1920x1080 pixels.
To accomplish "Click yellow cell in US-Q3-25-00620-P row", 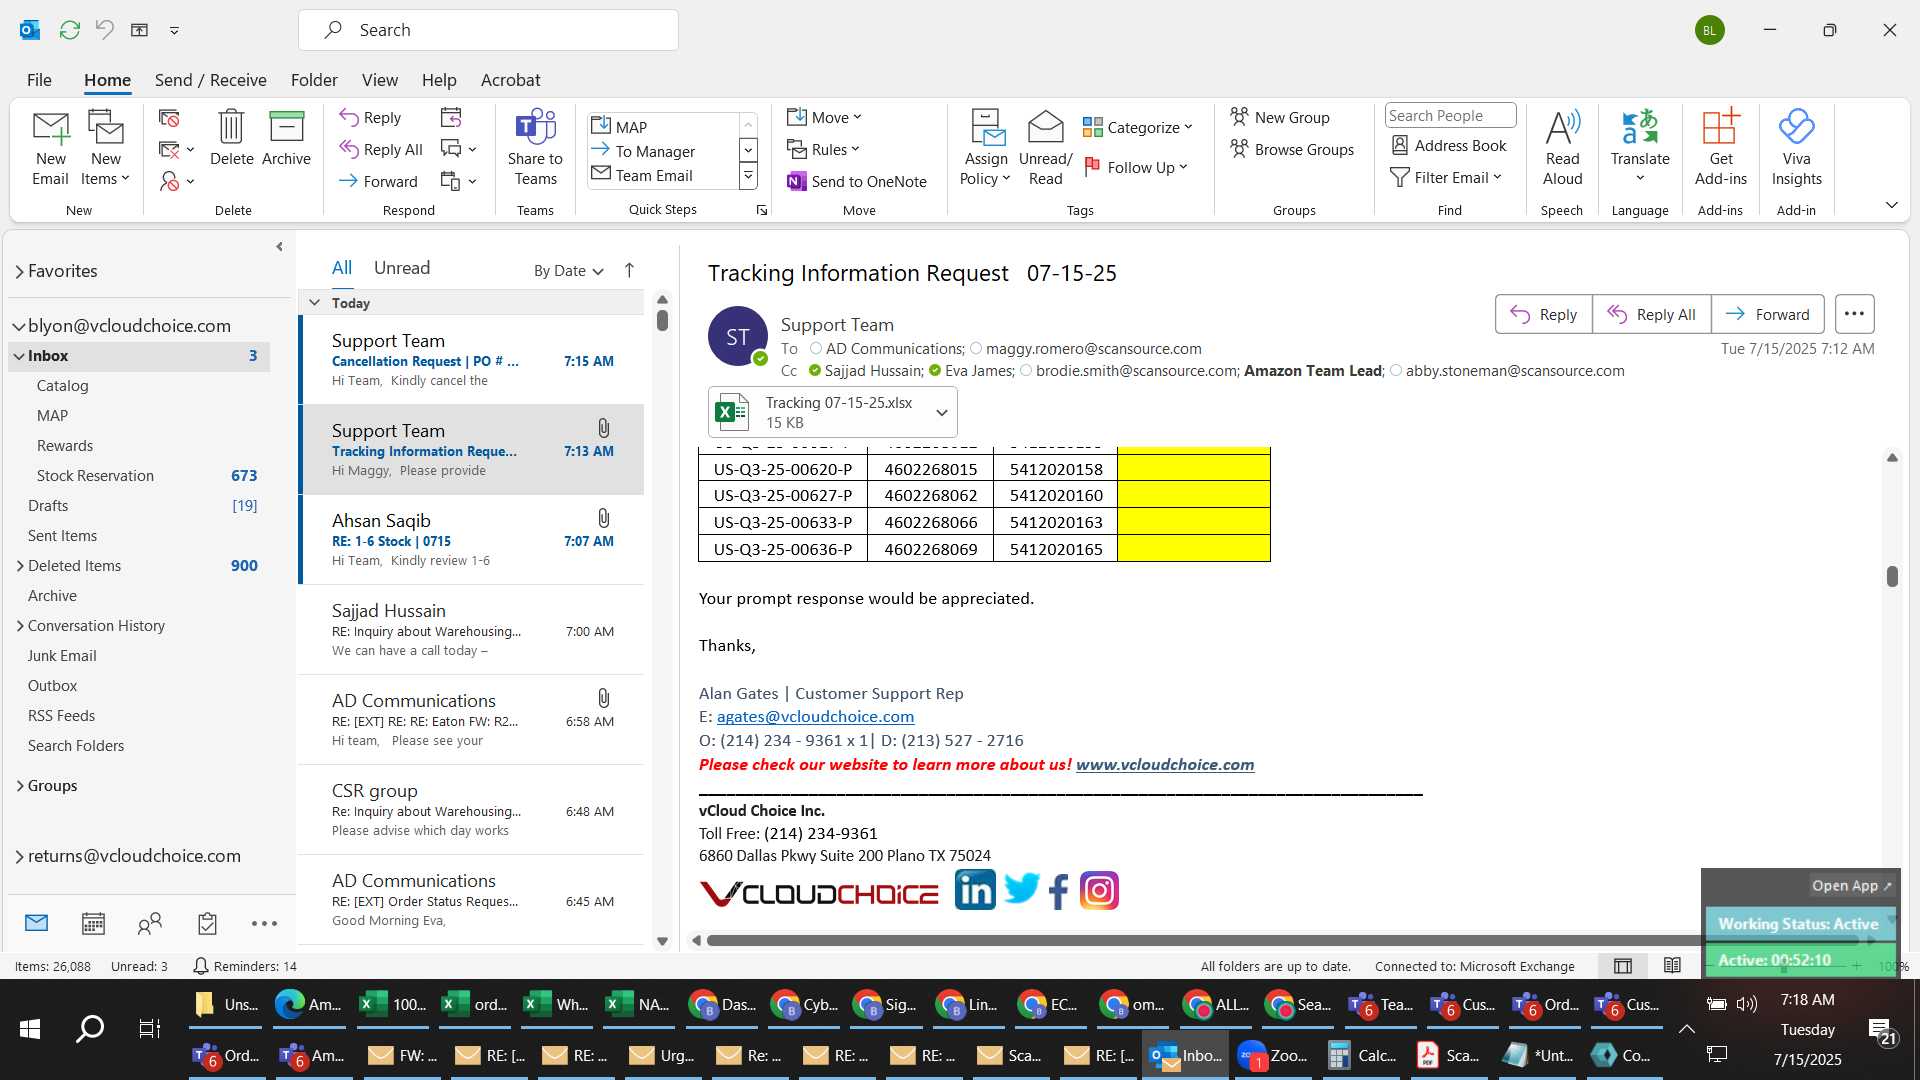I will click(1194, 468).
